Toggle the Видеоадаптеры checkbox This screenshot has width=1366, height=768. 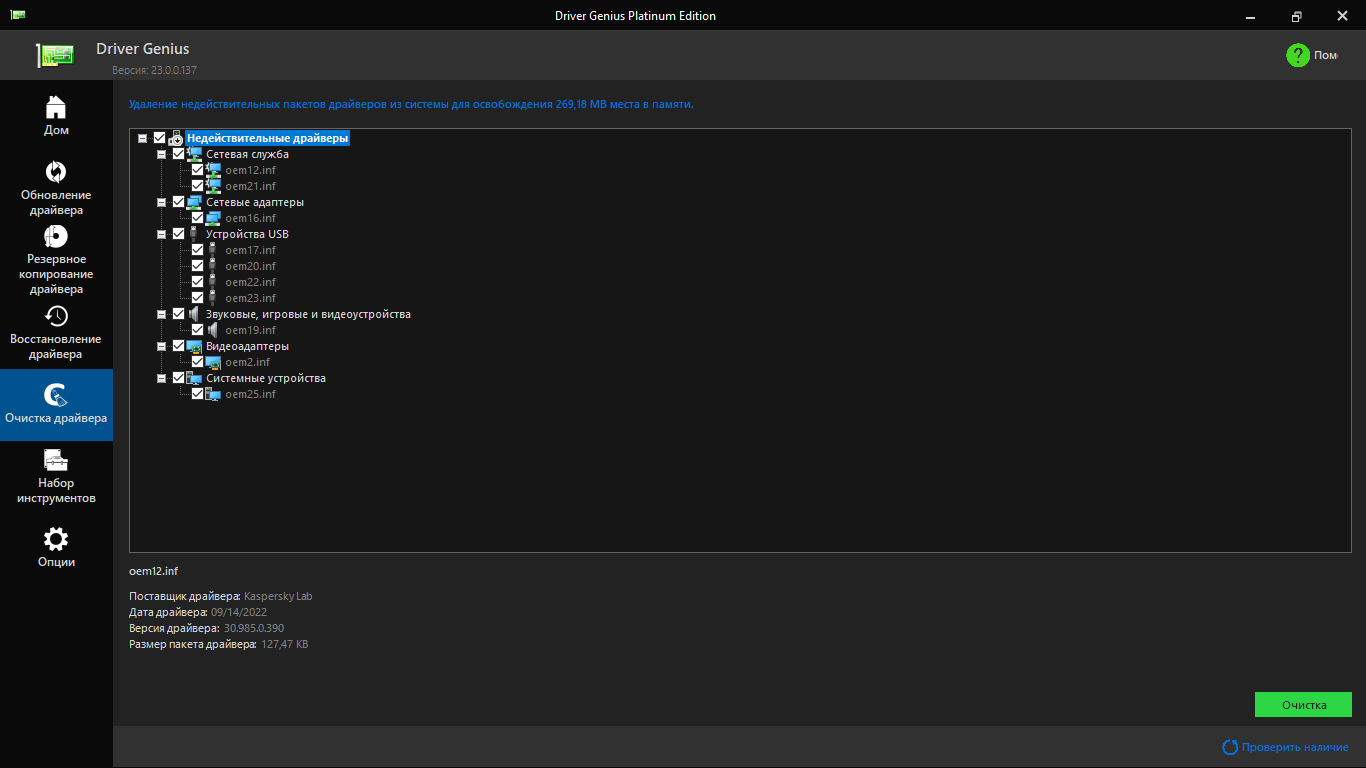(178, 346)
